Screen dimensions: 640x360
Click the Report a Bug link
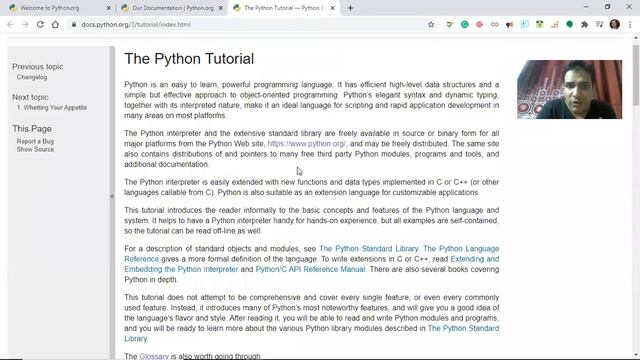(35, 141)
